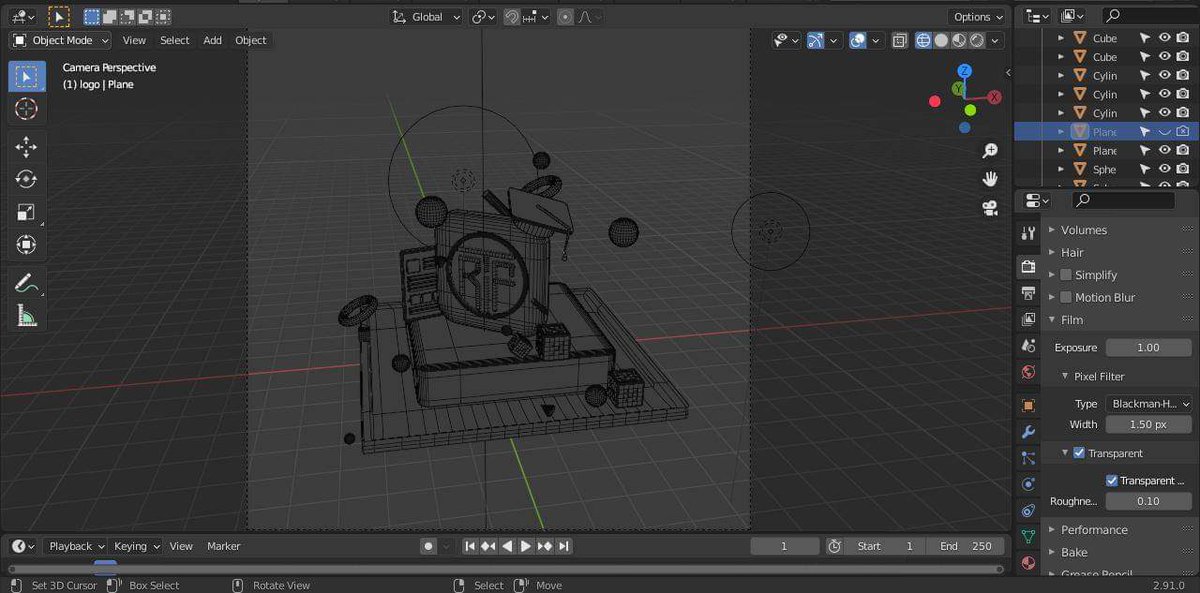Toggle viewport gizmos button
1200x593 pixels.
[816, 40]
